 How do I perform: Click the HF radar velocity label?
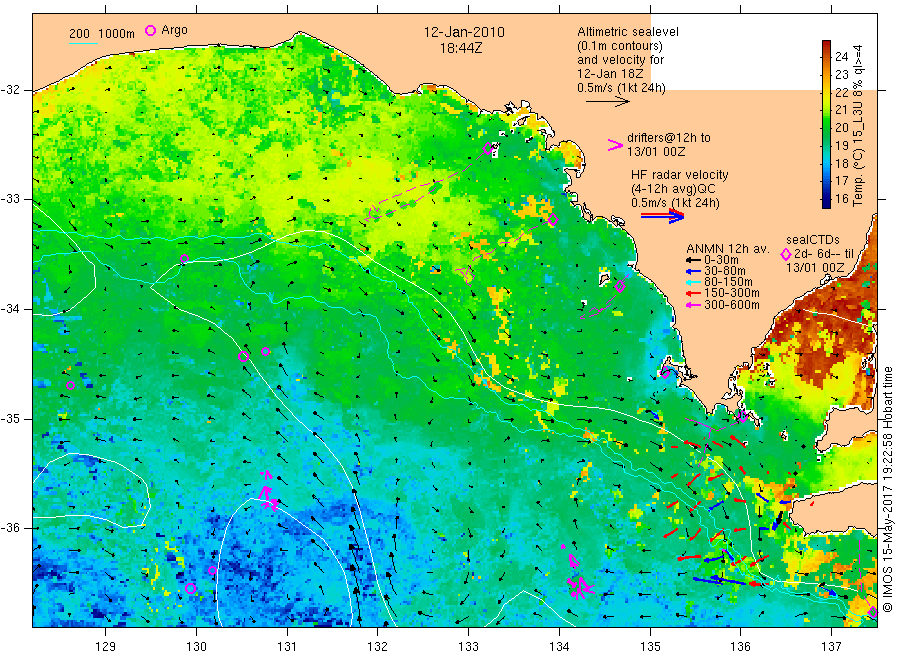680,174
